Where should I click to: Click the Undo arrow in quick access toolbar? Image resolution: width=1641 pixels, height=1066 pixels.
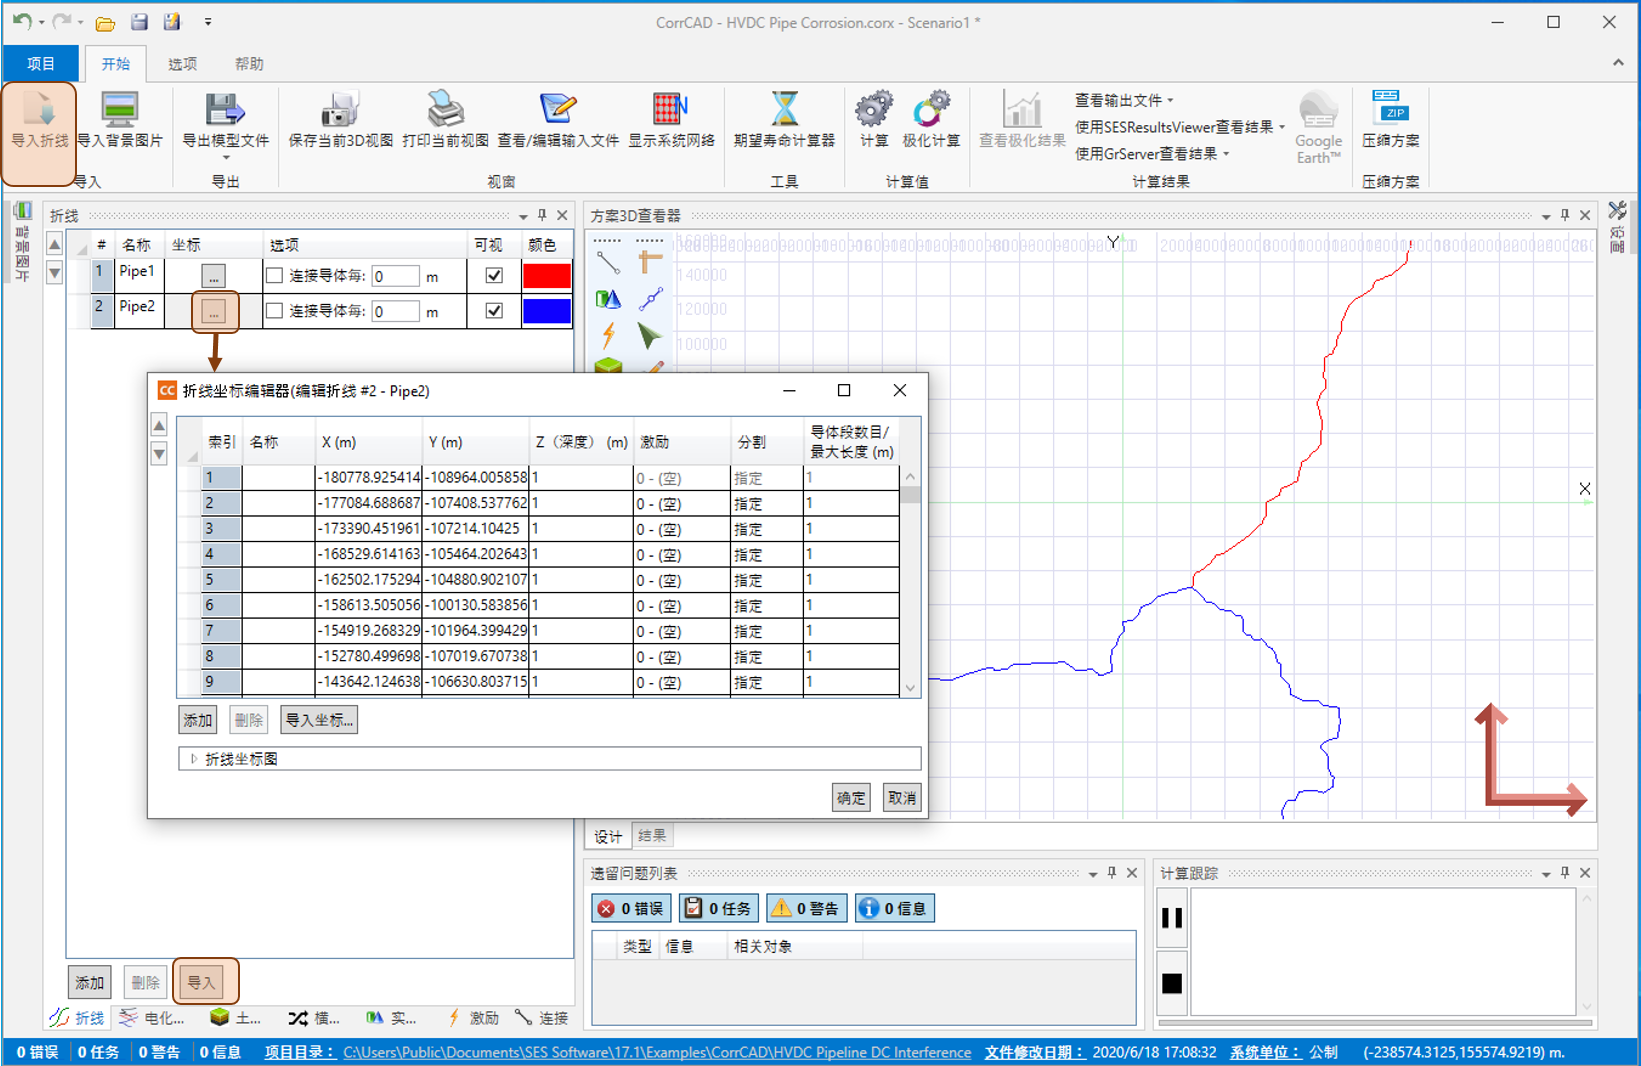[x=22, y=21]
